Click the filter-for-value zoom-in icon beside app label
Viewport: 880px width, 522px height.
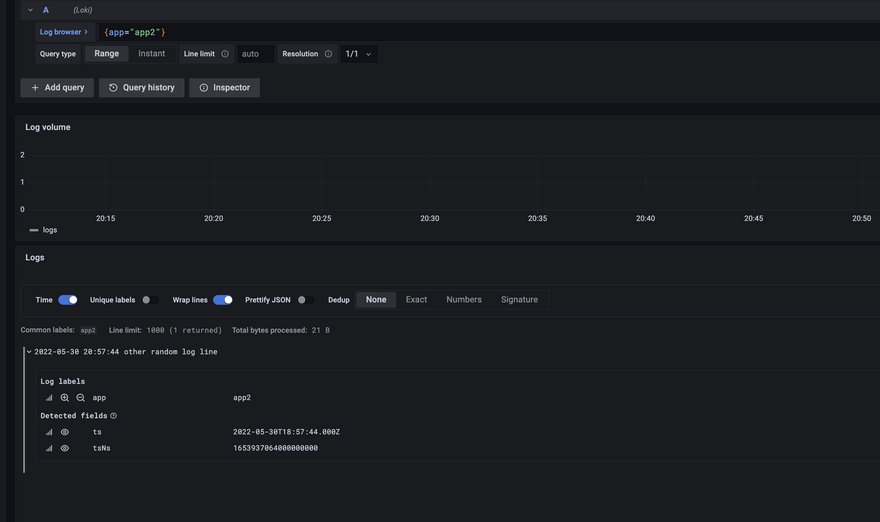[65, 398]
